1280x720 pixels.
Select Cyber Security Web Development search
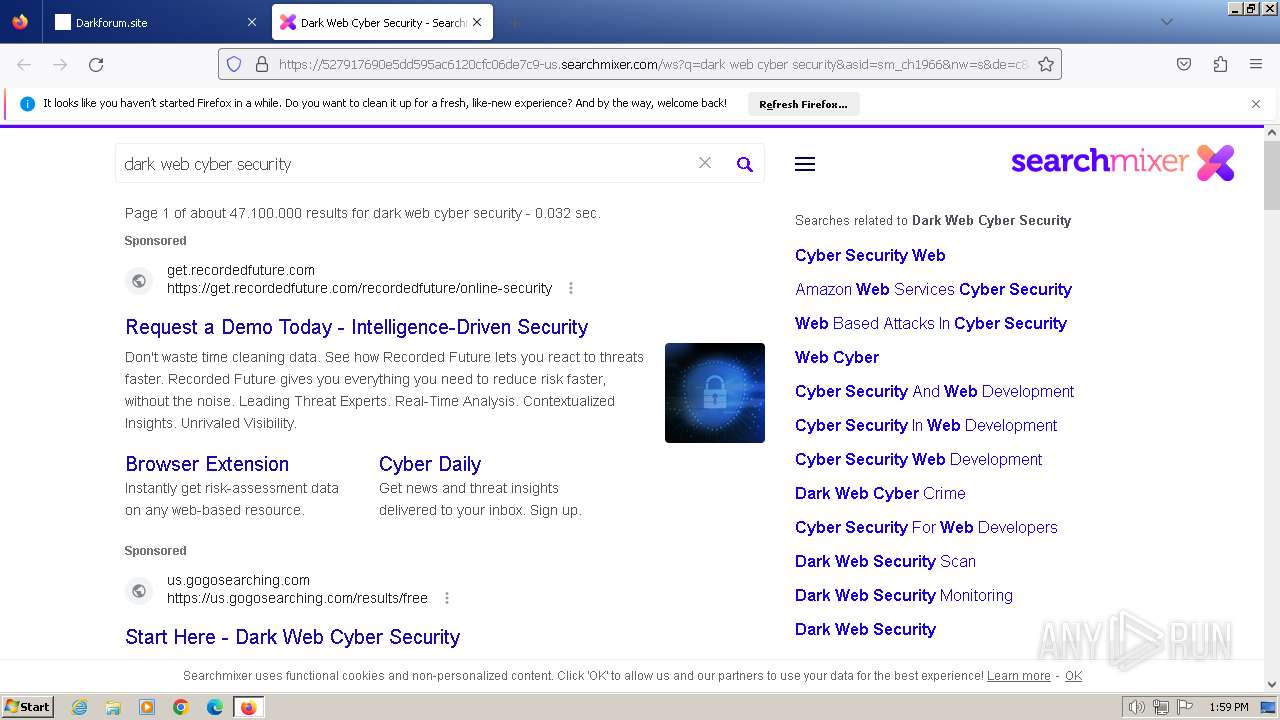[918, 459]
